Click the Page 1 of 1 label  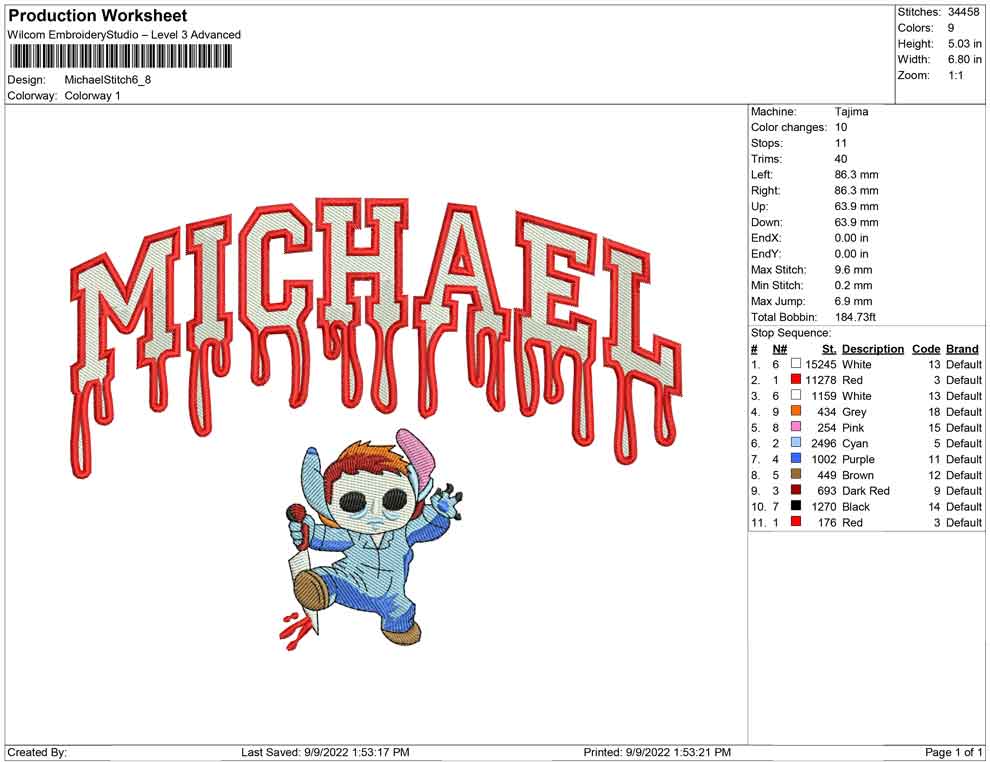[x=953, y=752]
